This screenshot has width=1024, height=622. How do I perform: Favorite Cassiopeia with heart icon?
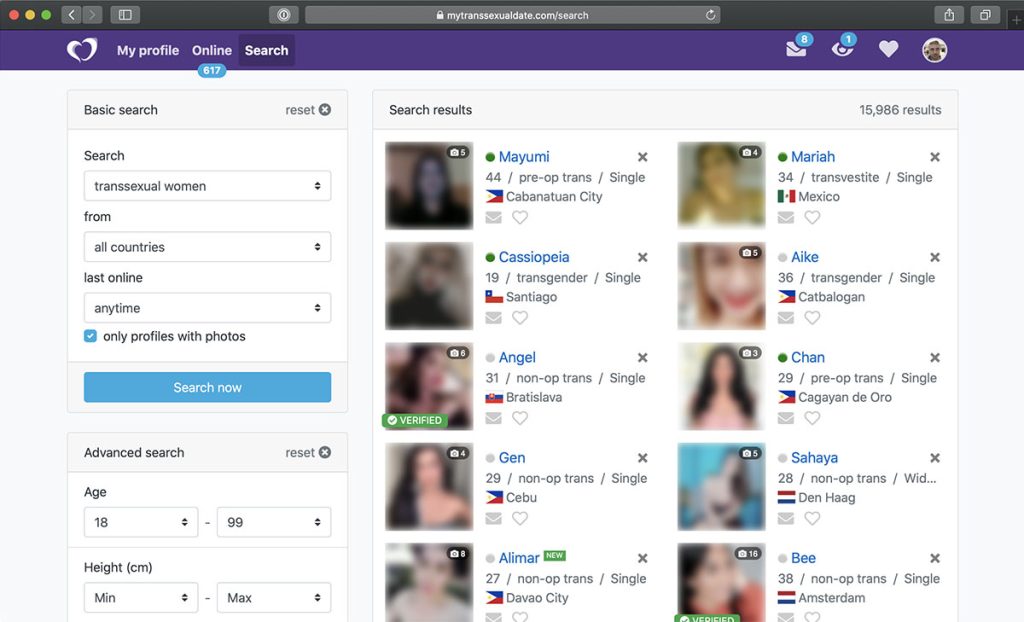(520, 318)
